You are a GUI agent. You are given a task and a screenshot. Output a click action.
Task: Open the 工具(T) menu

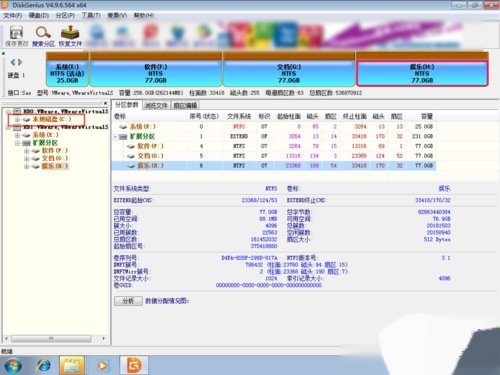tap(91, 15)
